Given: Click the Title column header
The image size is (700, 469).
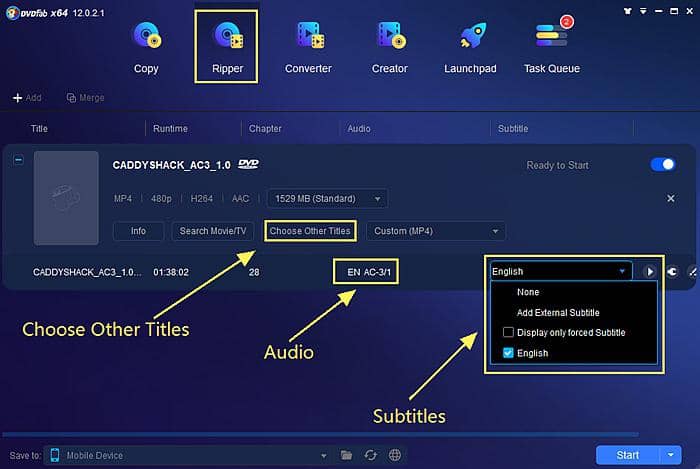Looking at the screenshot, I should click(x=39, y=129).
